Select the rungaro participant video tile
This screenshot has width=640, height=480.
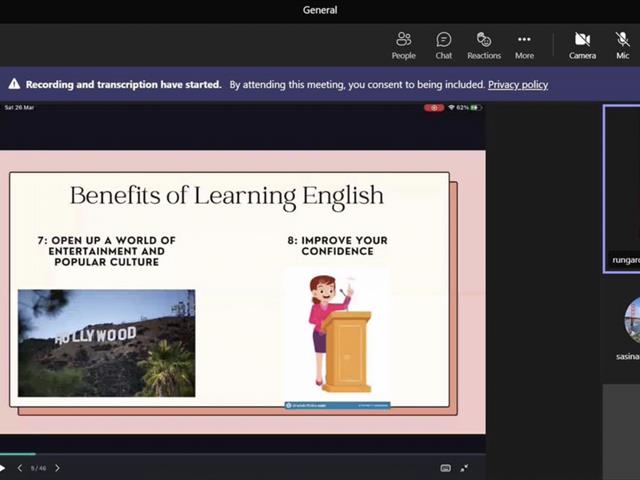[622, 189]
